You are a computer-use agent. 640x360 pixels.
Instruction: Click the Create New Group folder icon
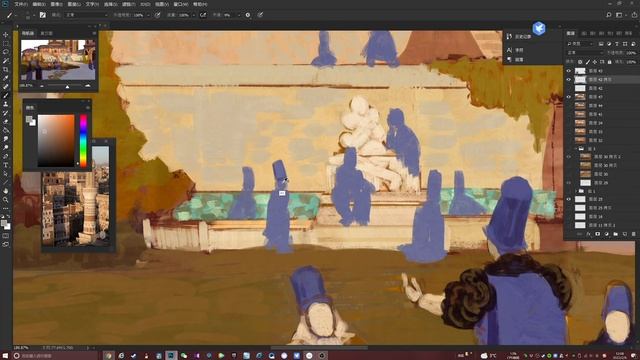click(616, 234)
